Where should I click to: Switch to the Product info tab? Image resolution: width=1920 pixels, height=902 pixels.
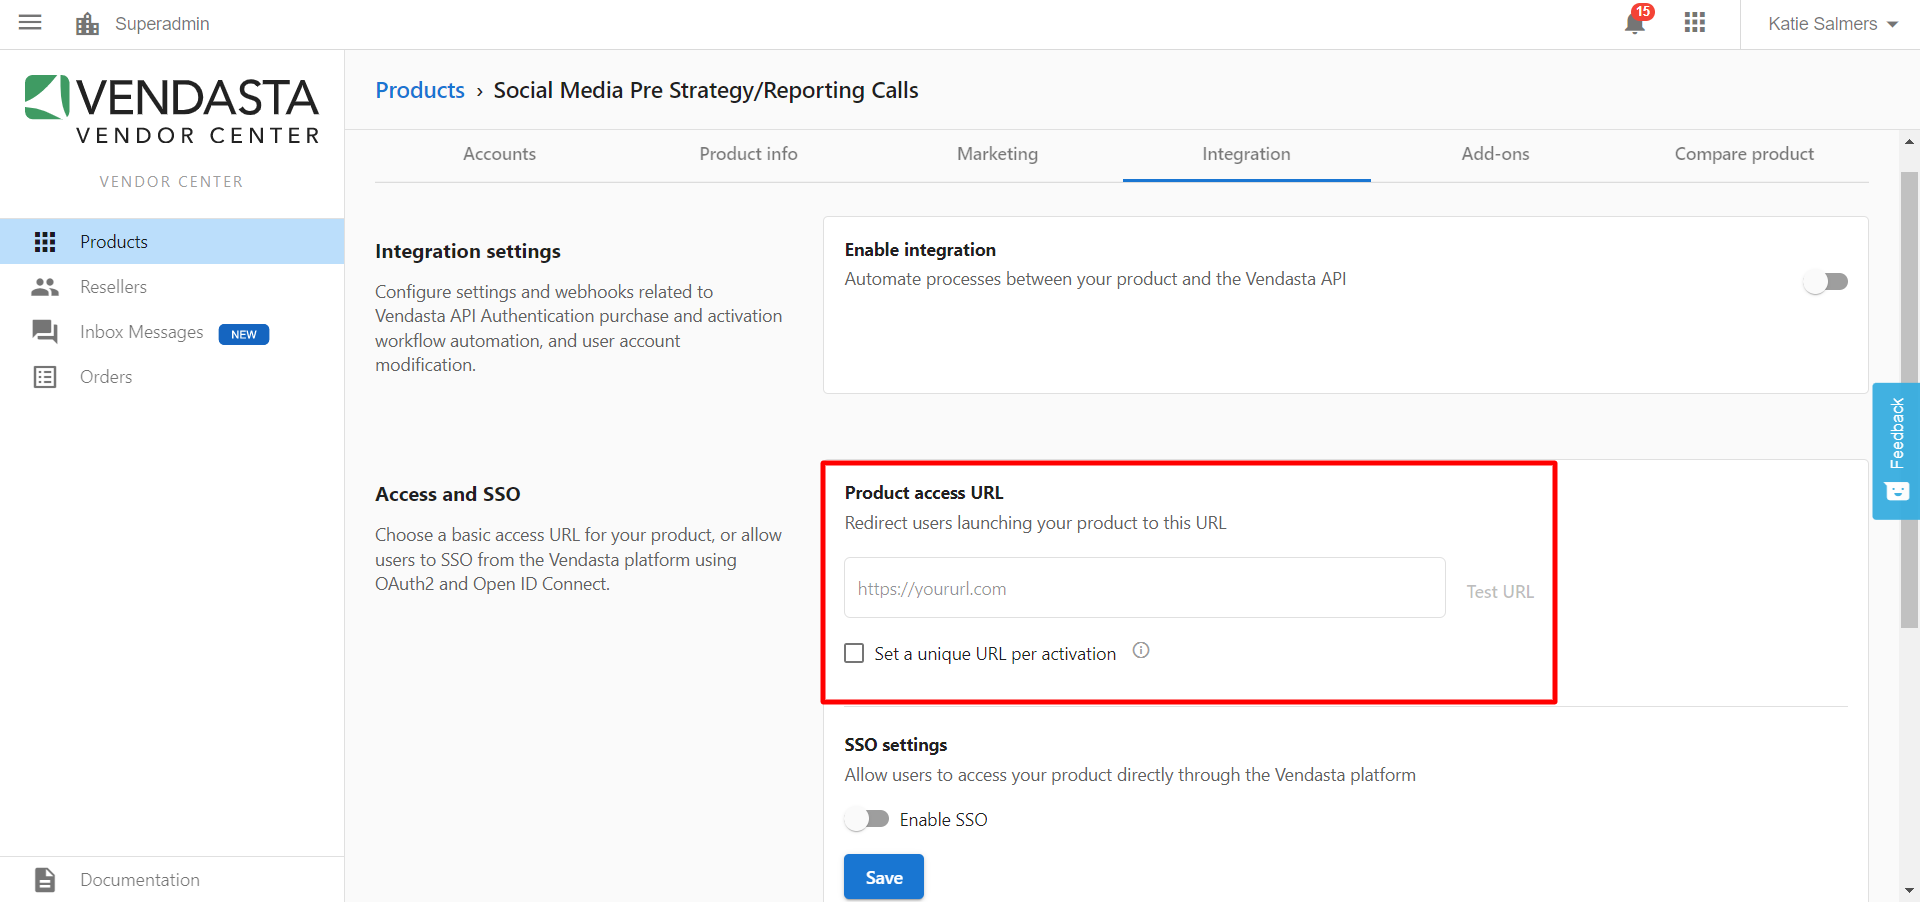pos(748,154)
